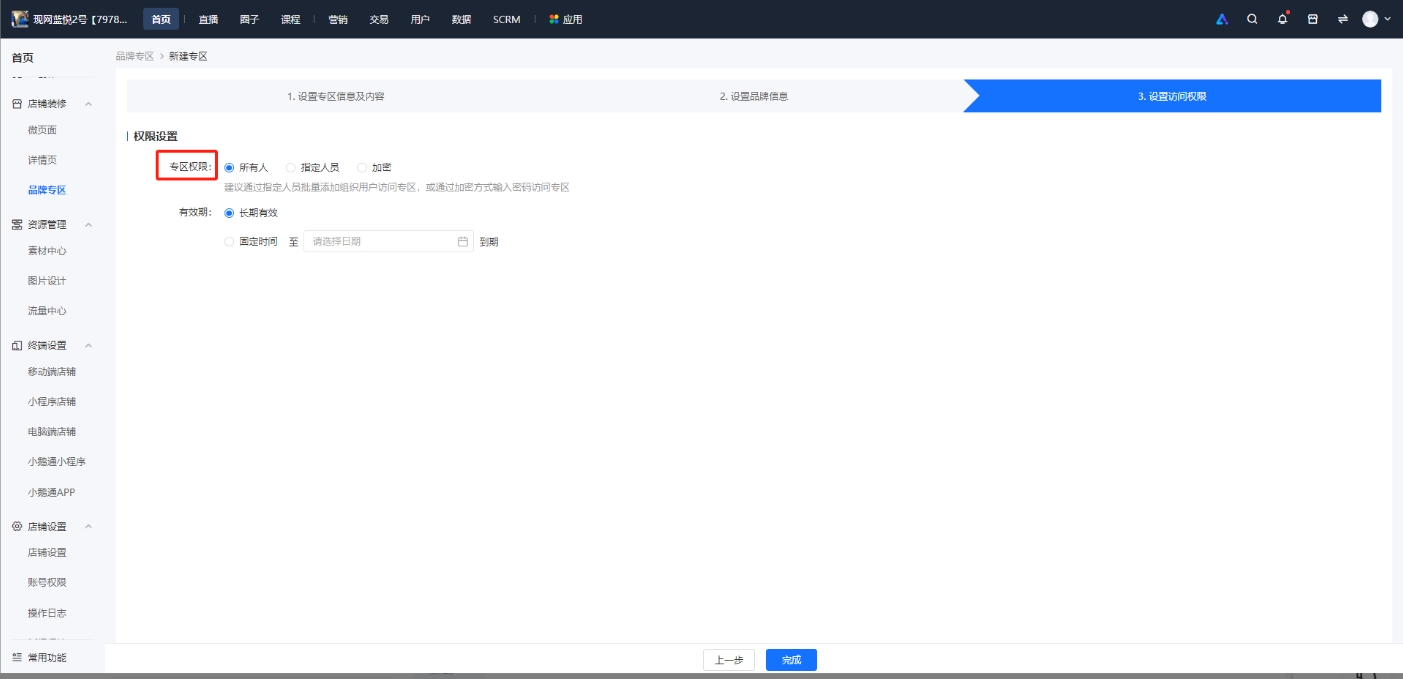Click the notification bell icon
Viewport: 1403px width, 679px height.
(1283, 18)
